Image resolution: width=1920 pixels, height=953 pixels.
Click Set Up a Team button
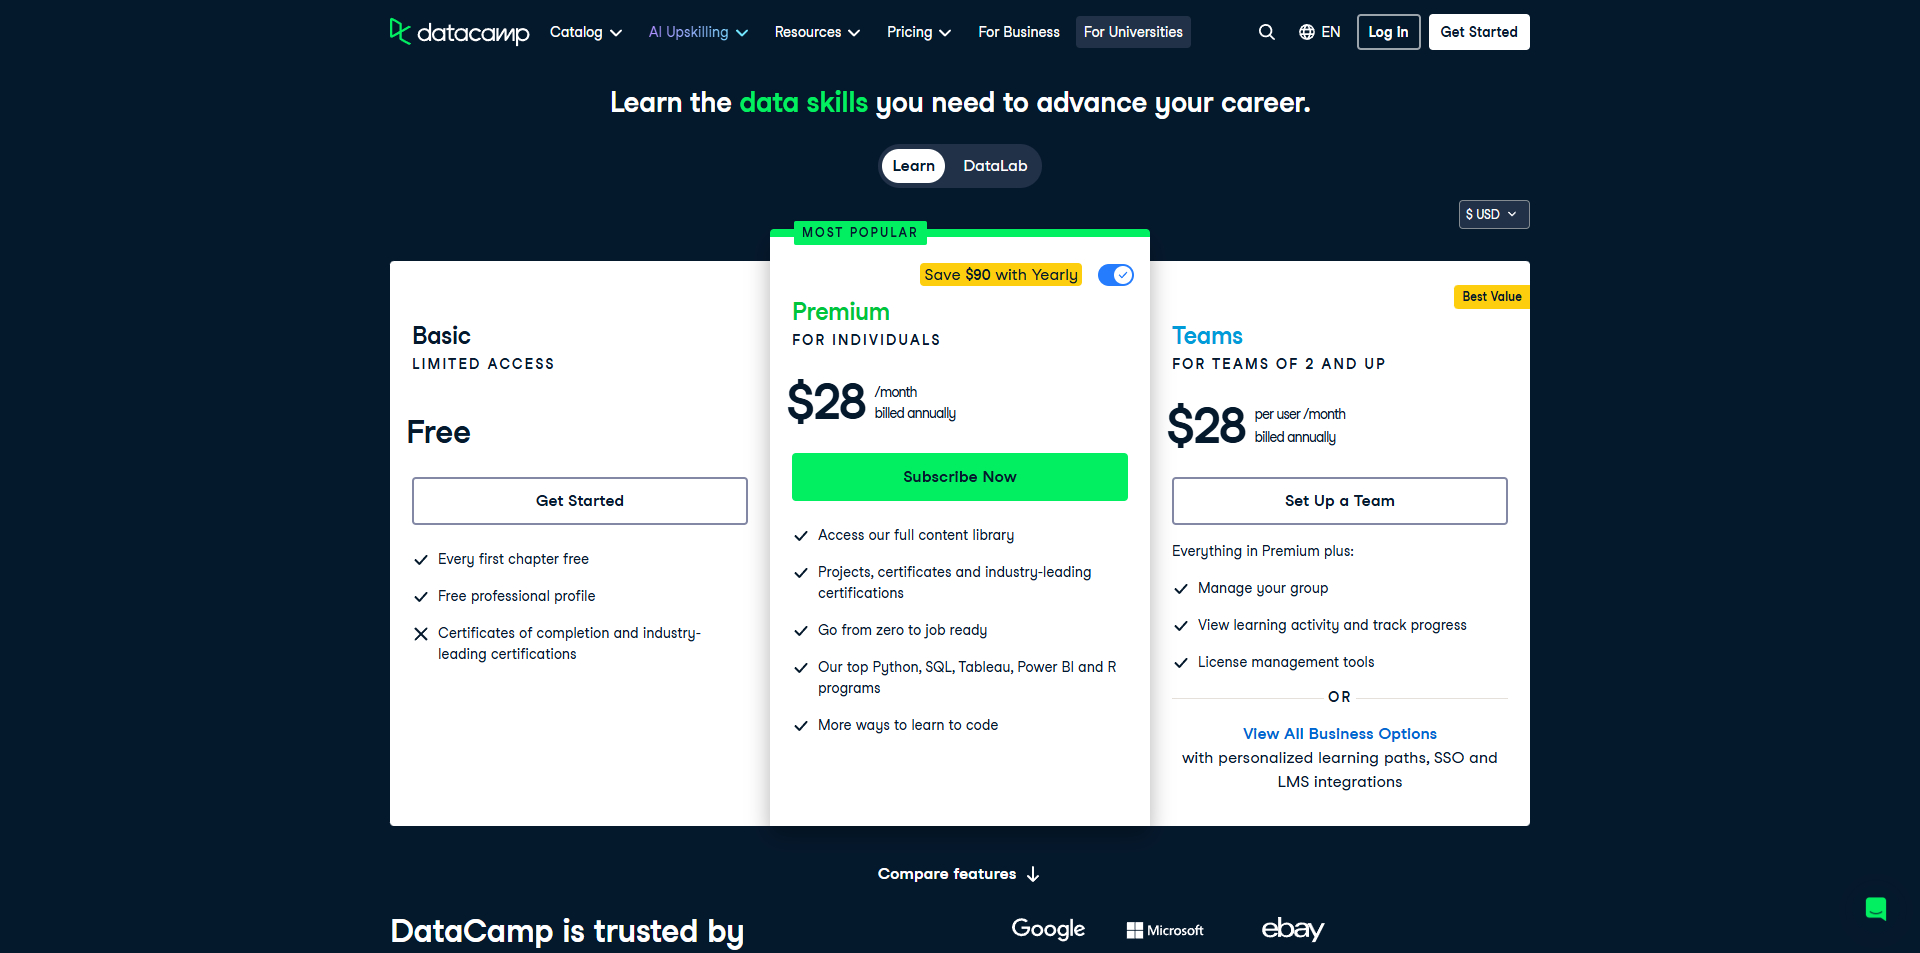click(1339, 500)
